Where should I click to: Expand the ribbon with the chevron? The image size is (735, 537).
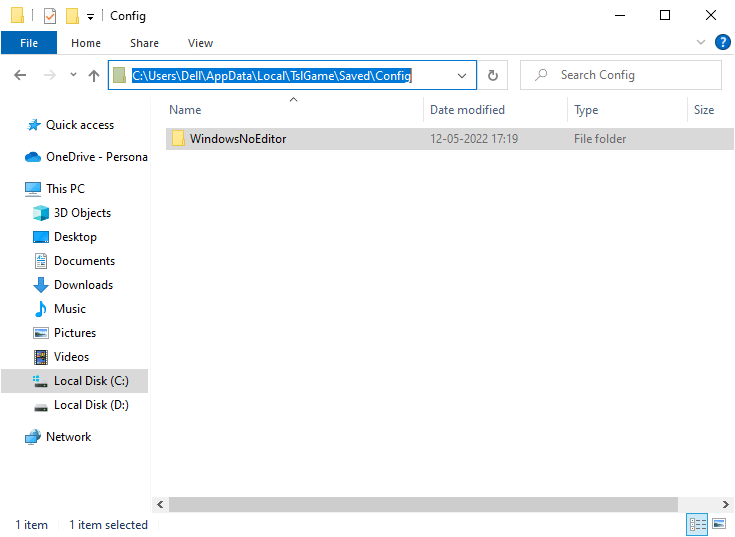(701, 42)
